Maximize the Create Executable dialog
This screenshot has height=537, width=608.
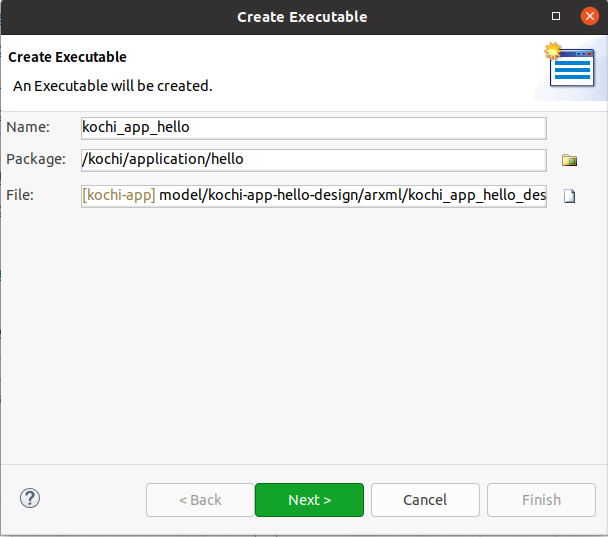[x=556, y=16]
